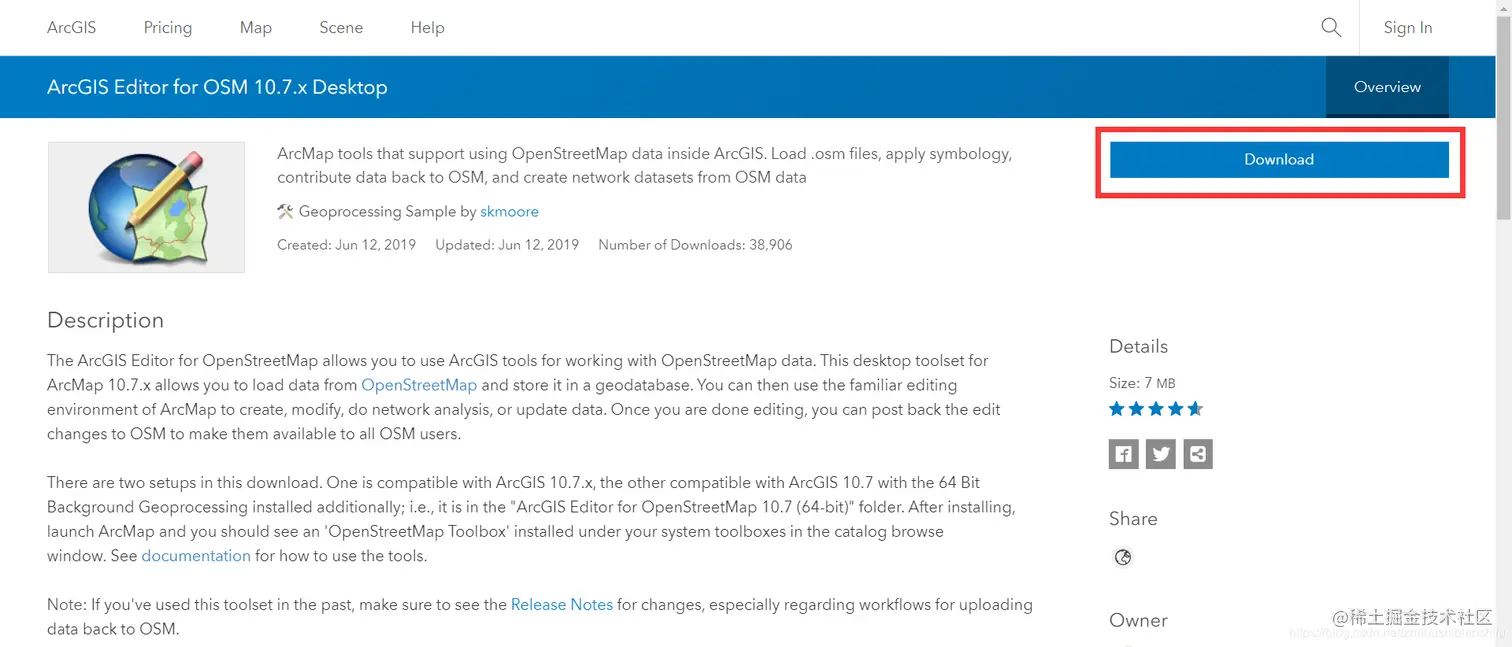The height and width of the screenshot is (647, 1512).
Task: Open the Map menu item
Action: point(255,27)
